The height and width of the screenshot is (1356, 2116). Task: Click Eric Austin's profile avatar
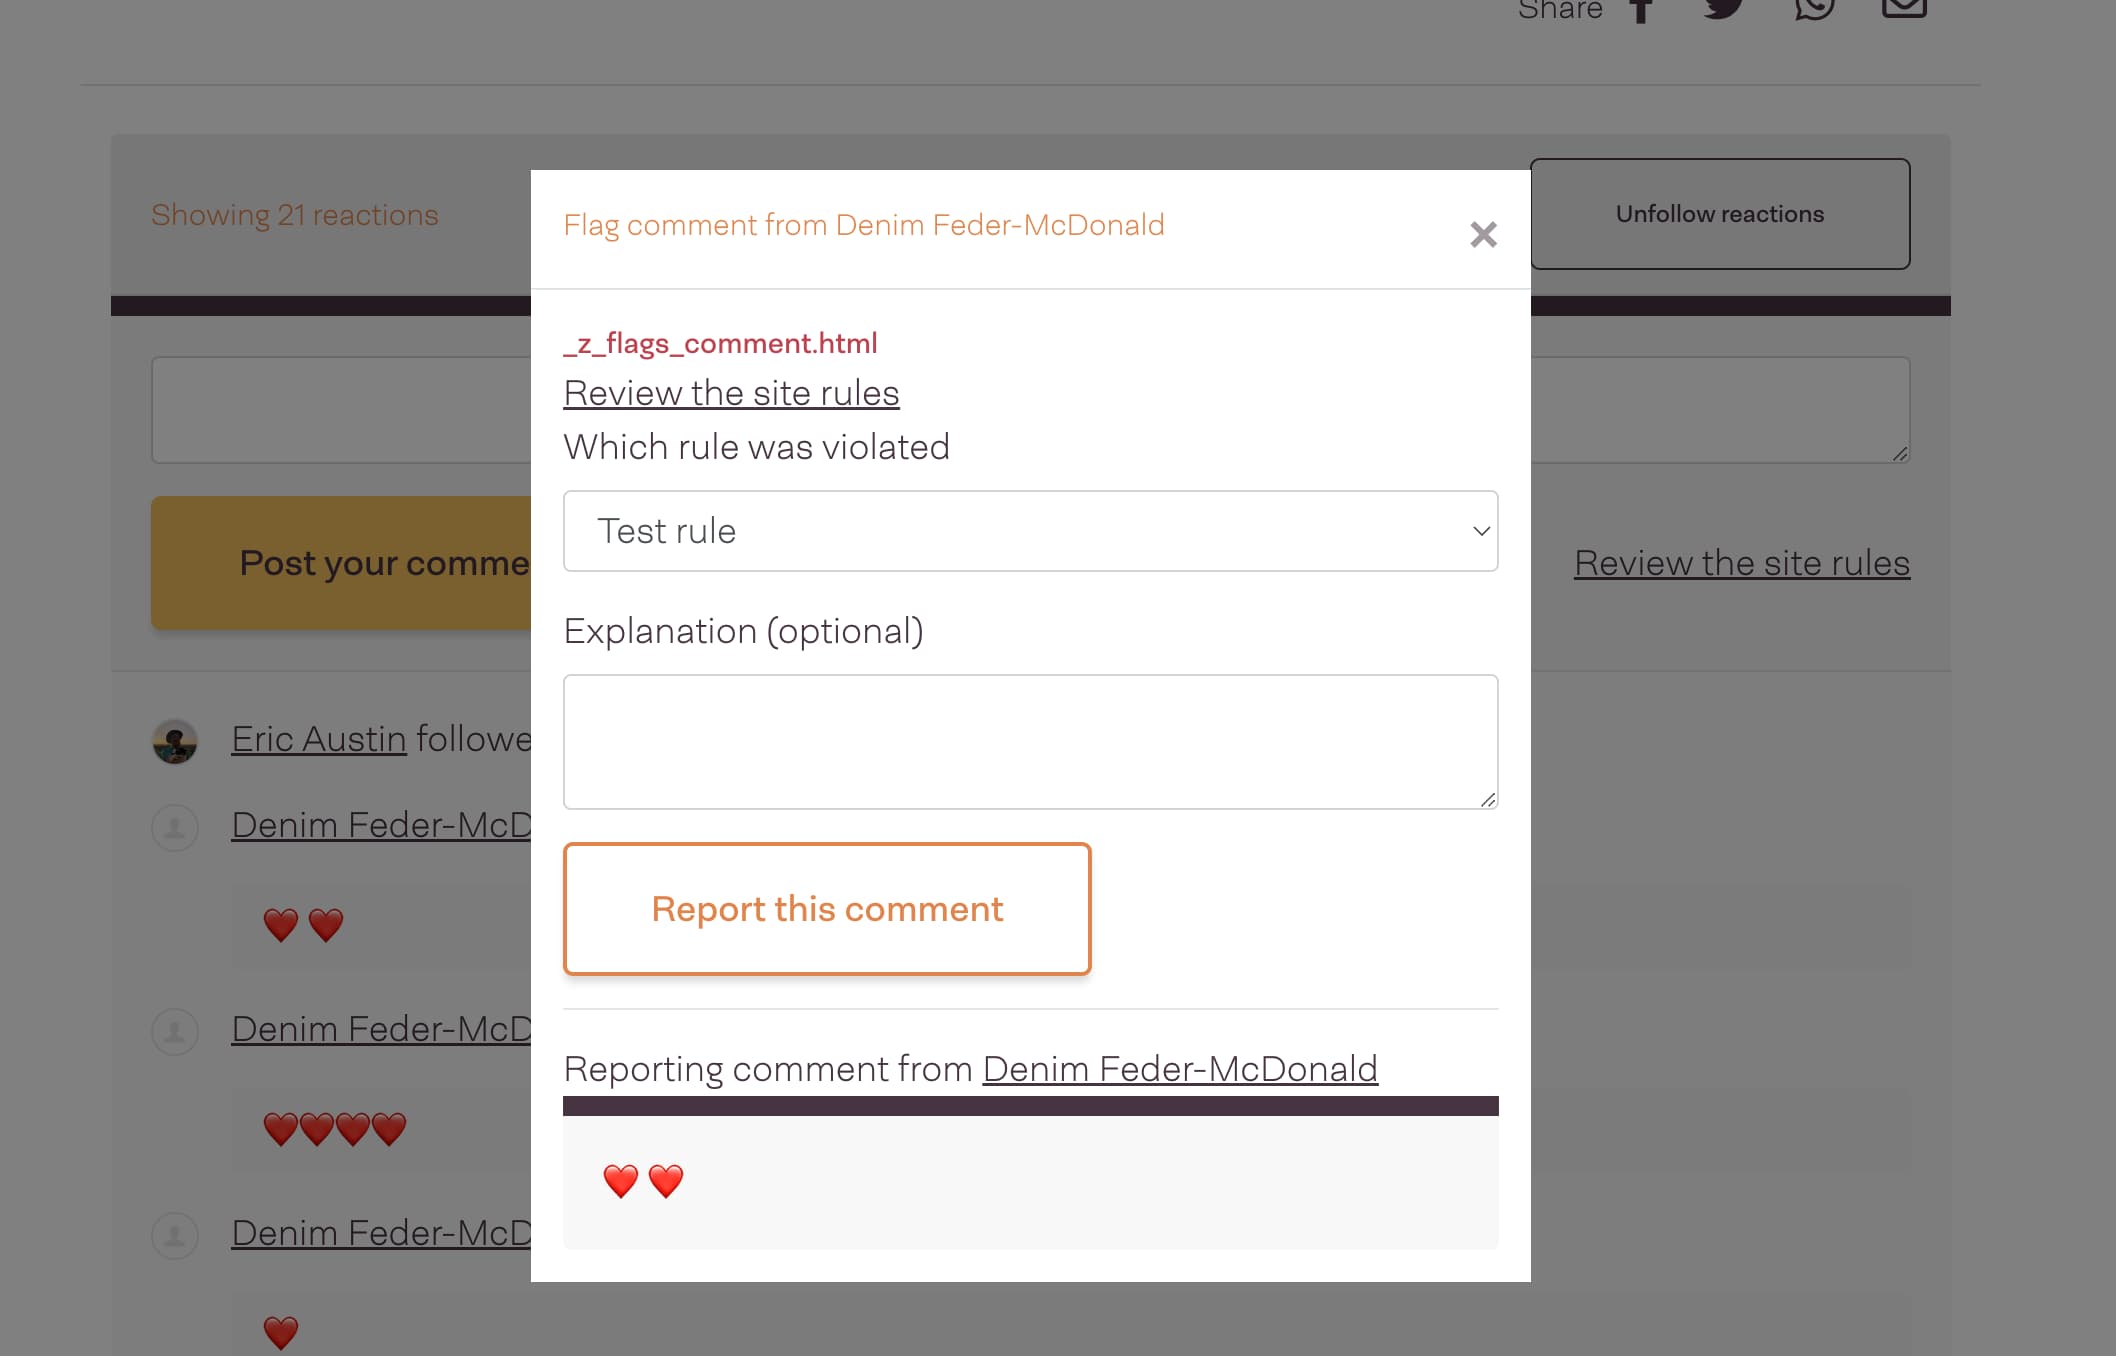[x=176, y=740]
